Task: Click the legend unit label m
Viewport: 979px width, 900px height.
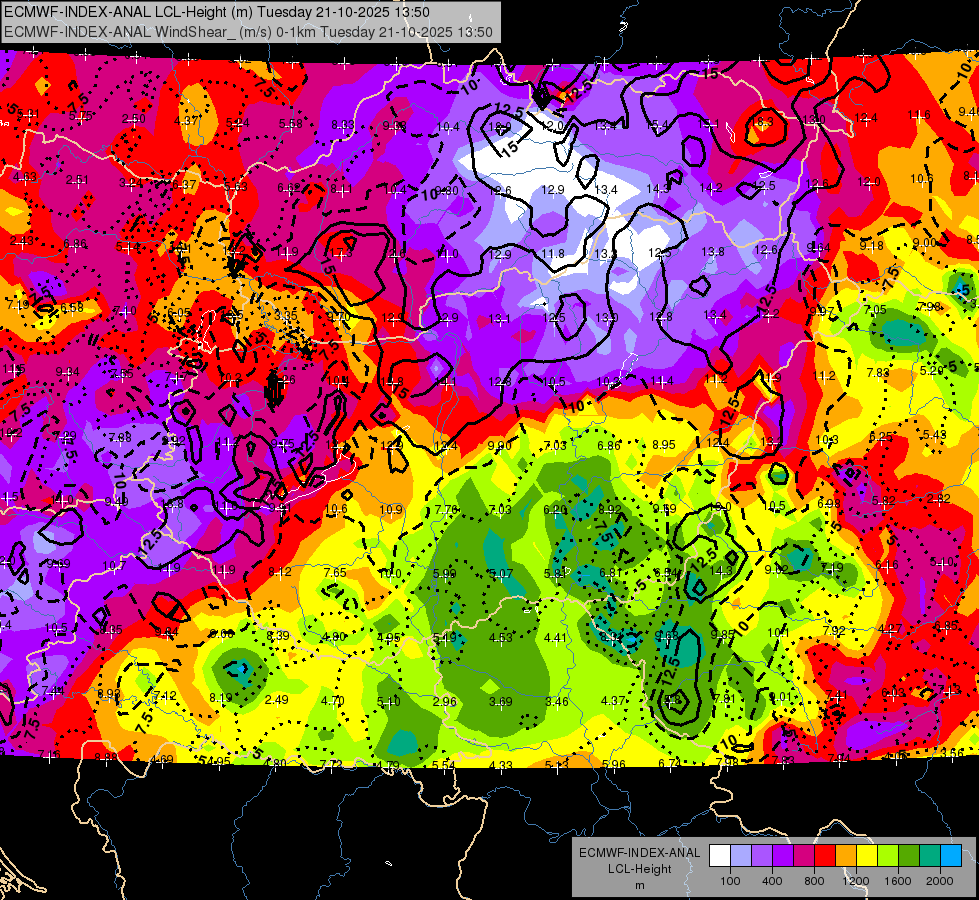Action: [x=639, y=885]
